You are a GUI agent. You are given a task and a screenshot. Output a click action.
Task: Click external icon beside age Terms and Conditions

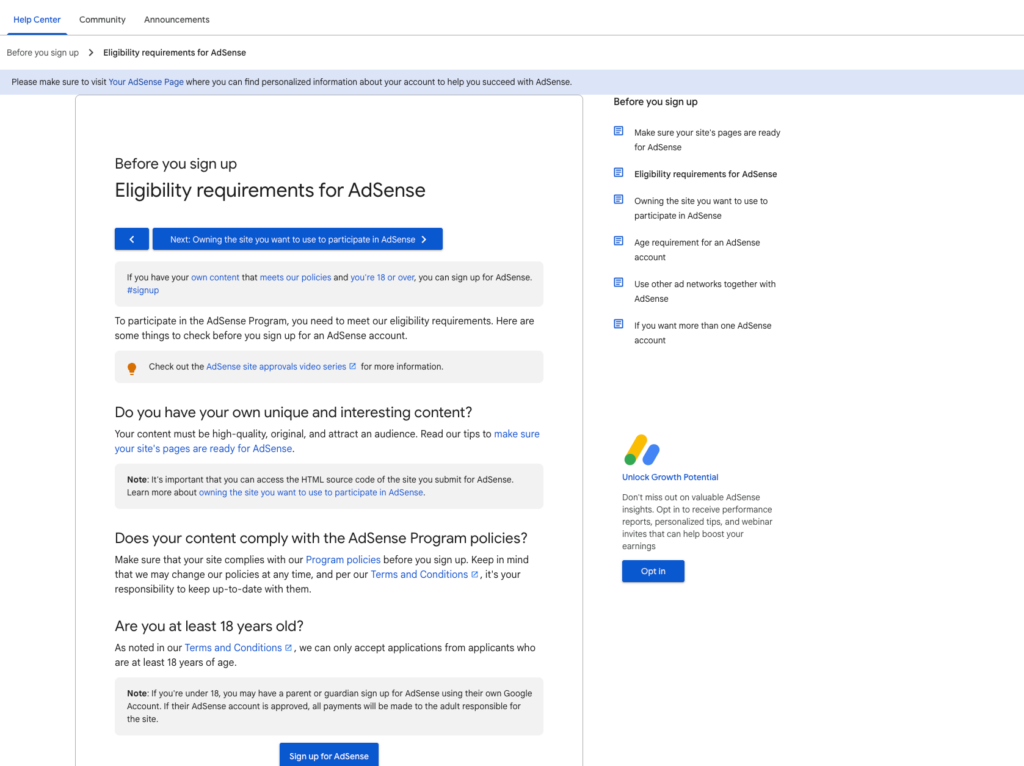click(288, 648)
